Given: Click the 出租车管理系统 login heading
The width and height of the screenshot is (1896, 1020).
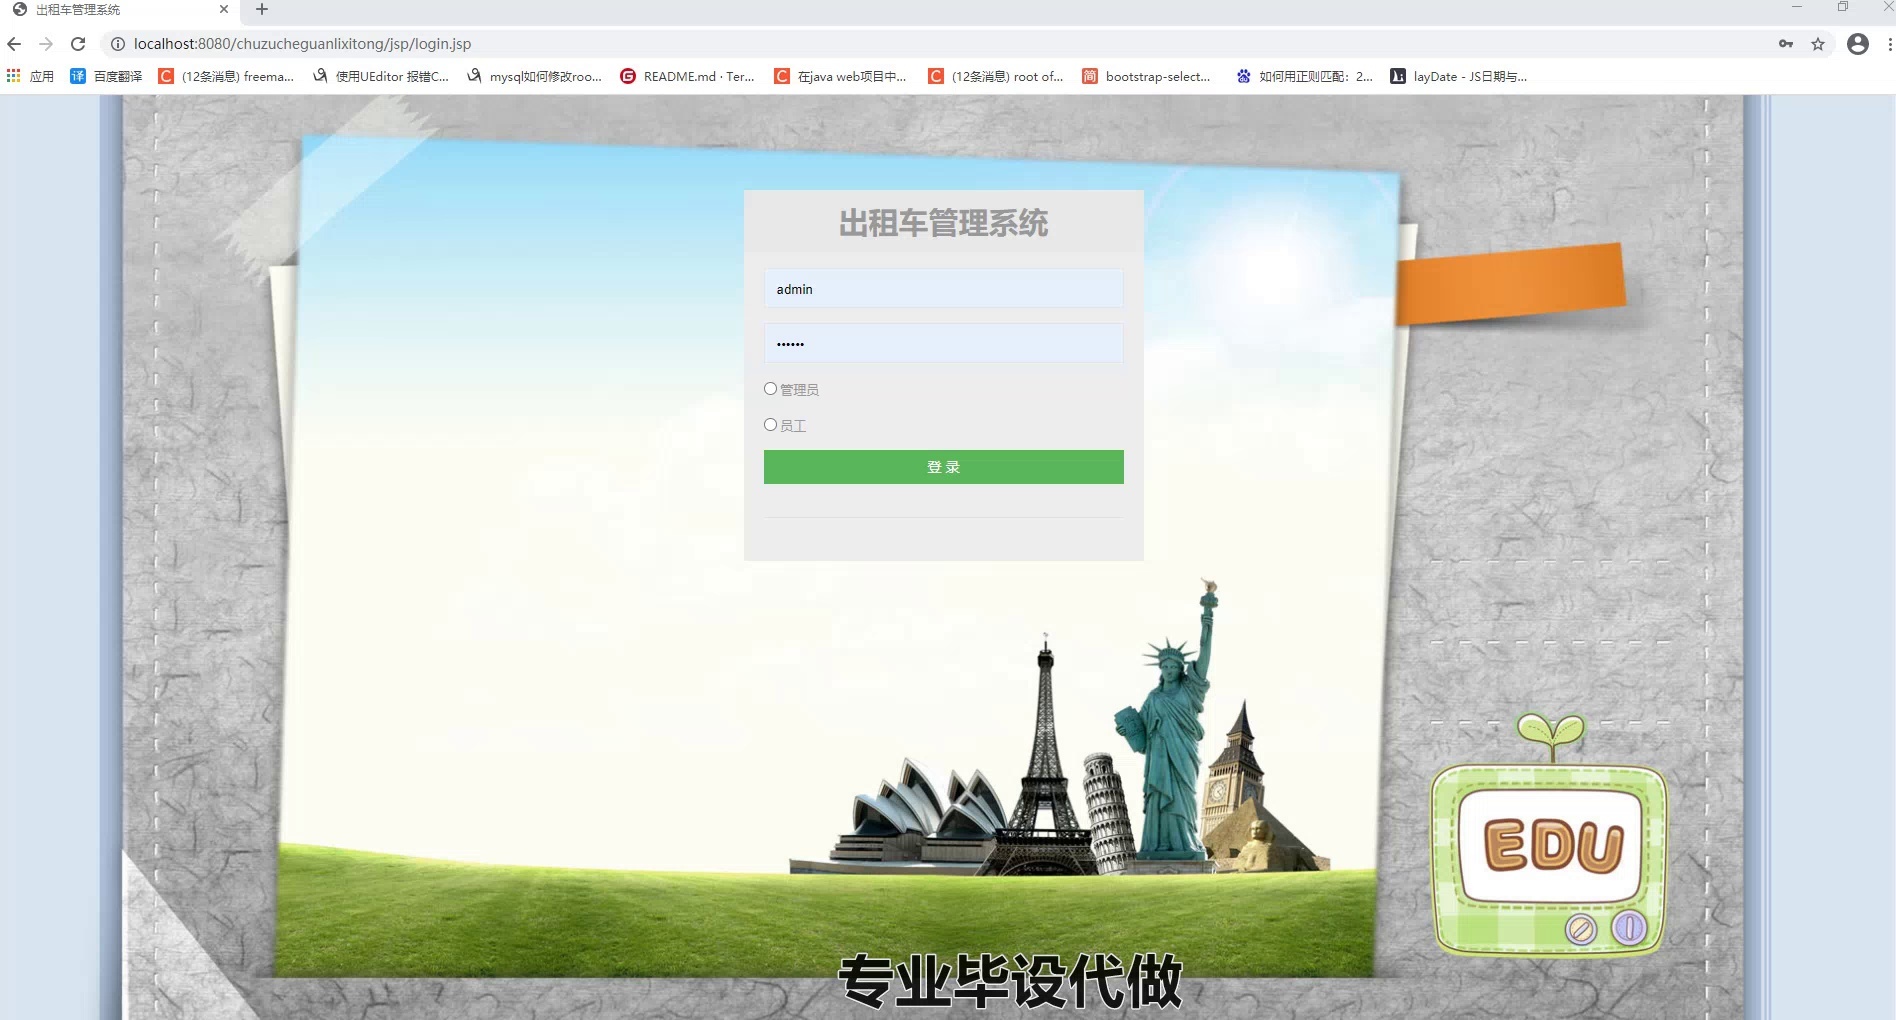Looking at the screenshot, I should (x=943, y=224).
